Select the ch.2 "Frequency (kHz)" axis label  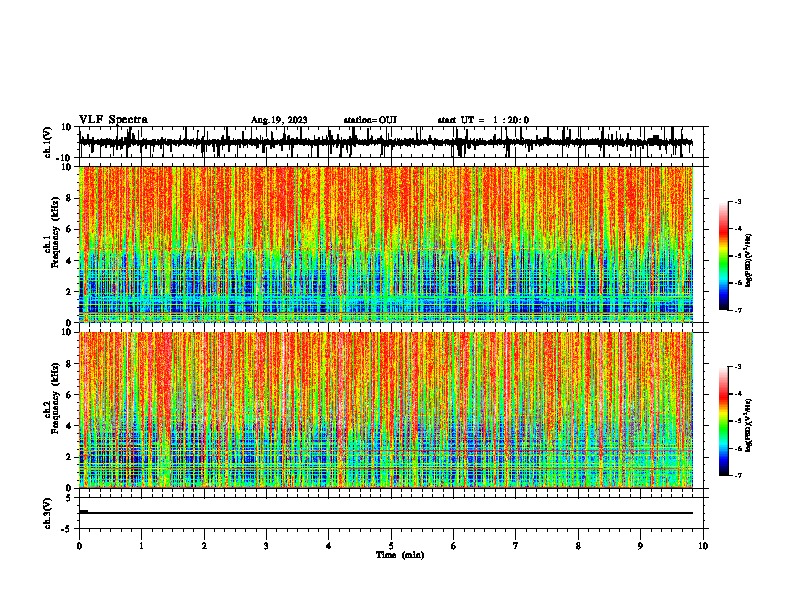[55, 399]
